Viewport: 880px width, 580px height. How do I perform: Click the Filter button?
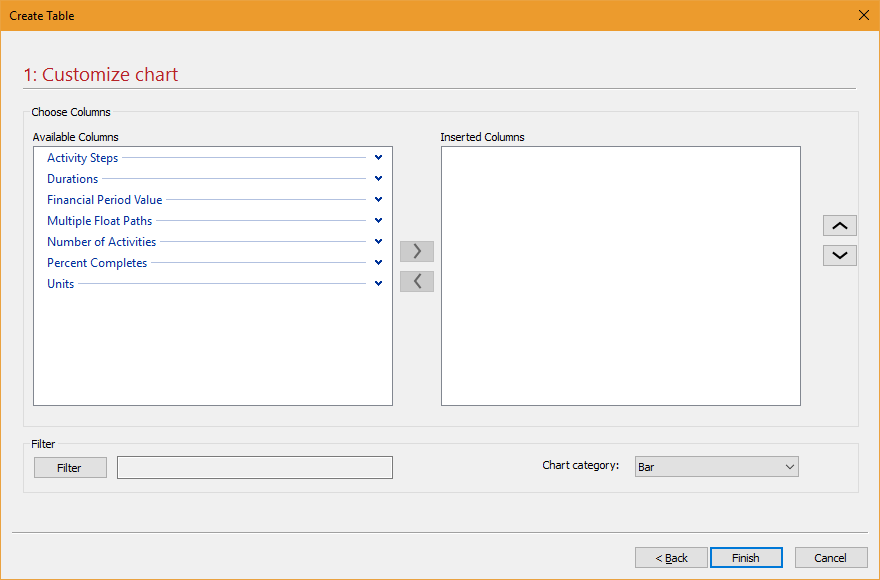tap(69, 467)
